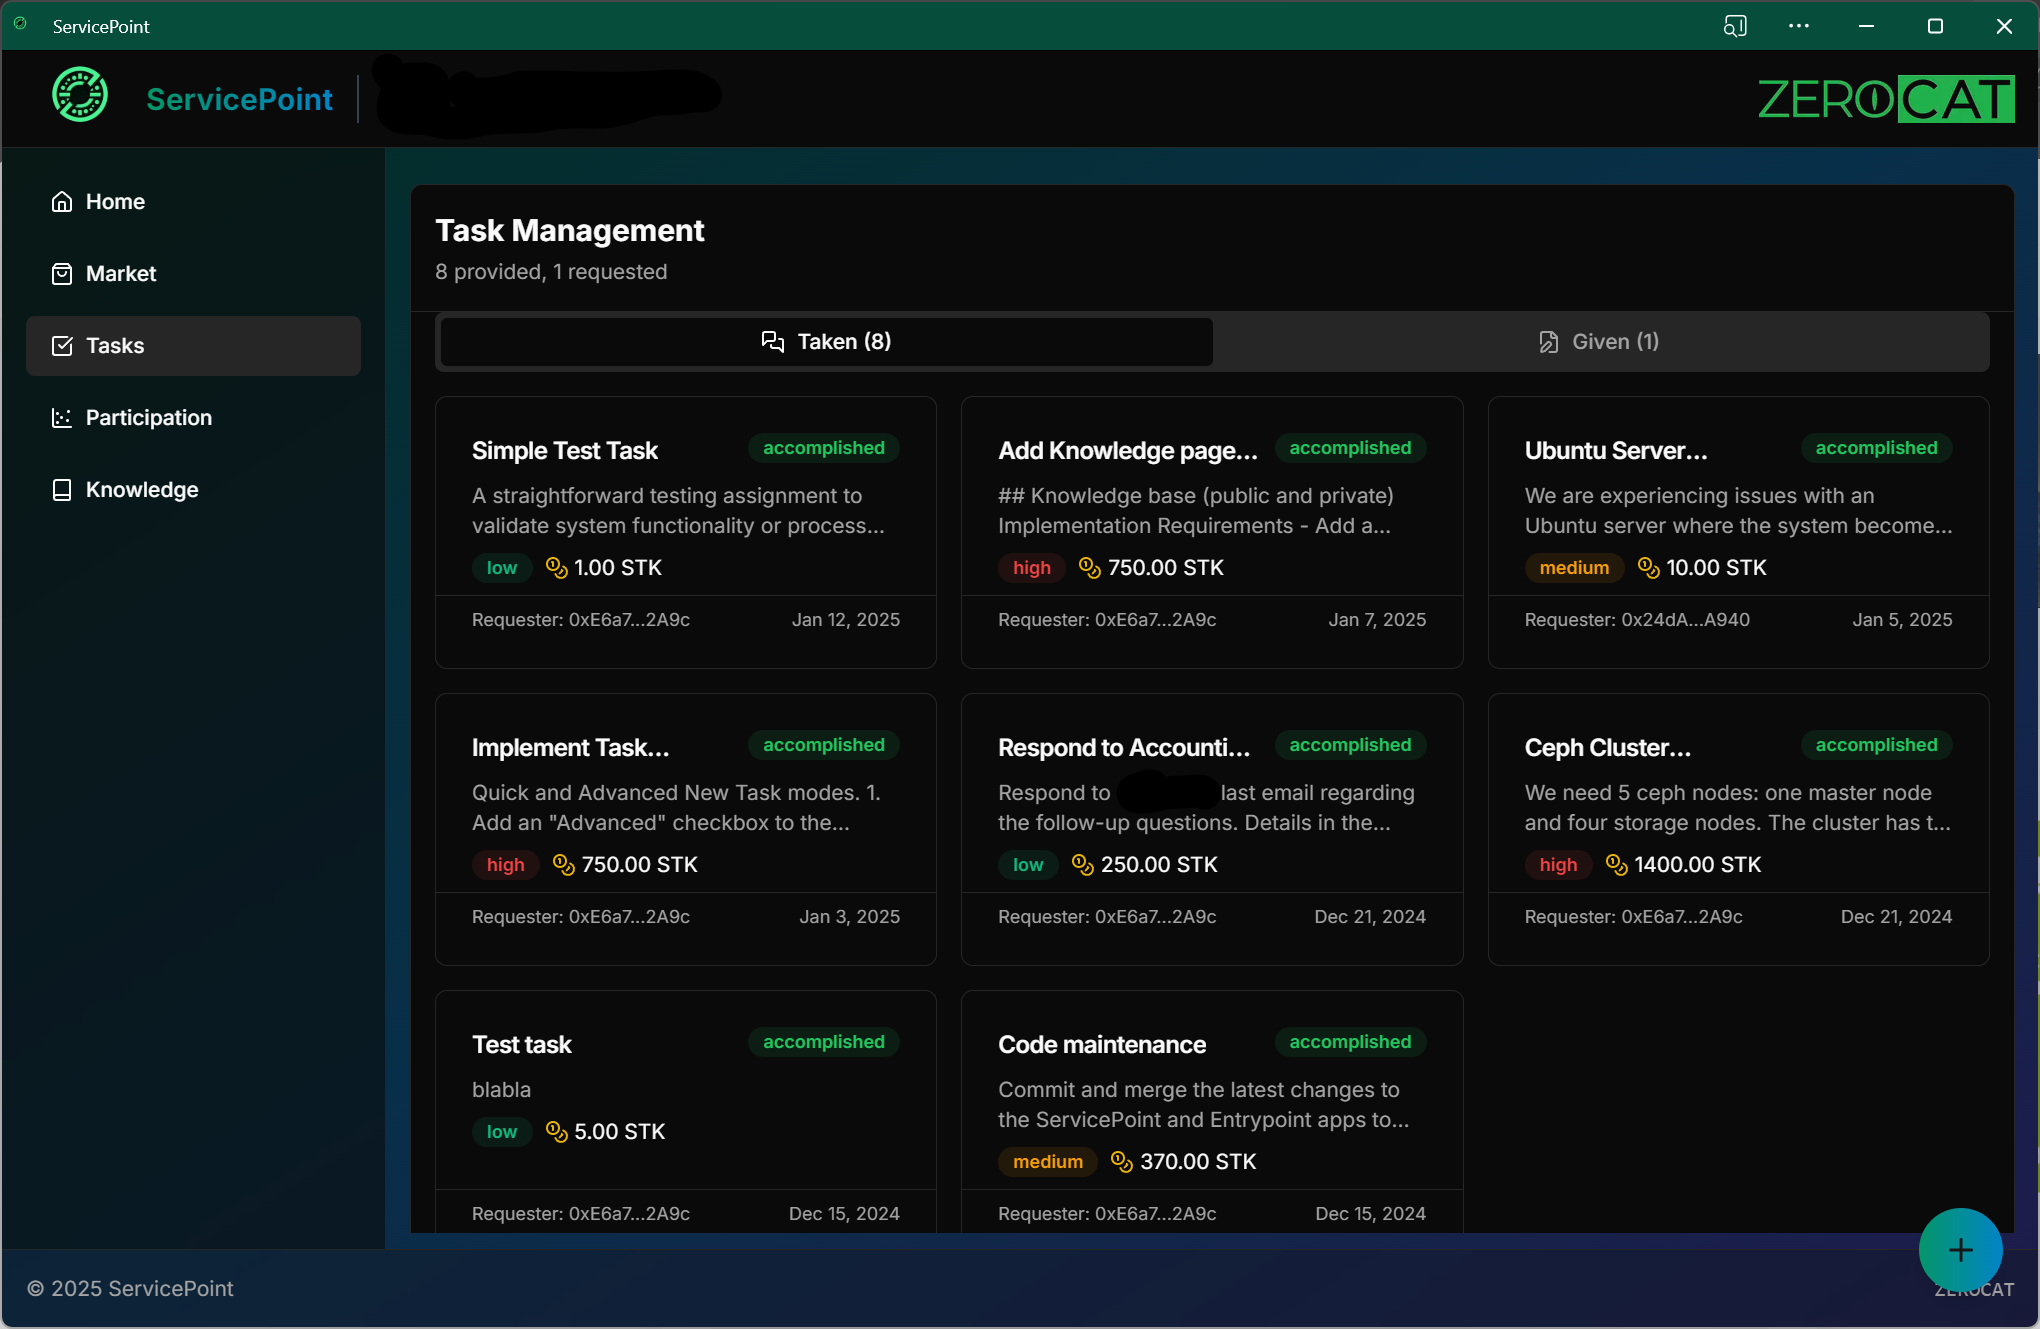The image size is (2040, 1329).
Task: Click accomplished badge on Ceph Cluster card
Action: (x=1876, y=745)
